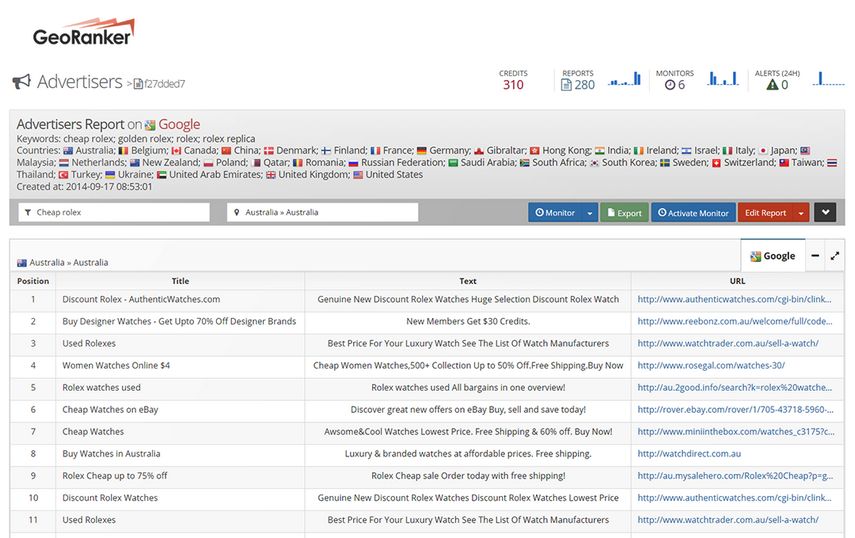Open the Reports document icon

click(x=567, y=85)
